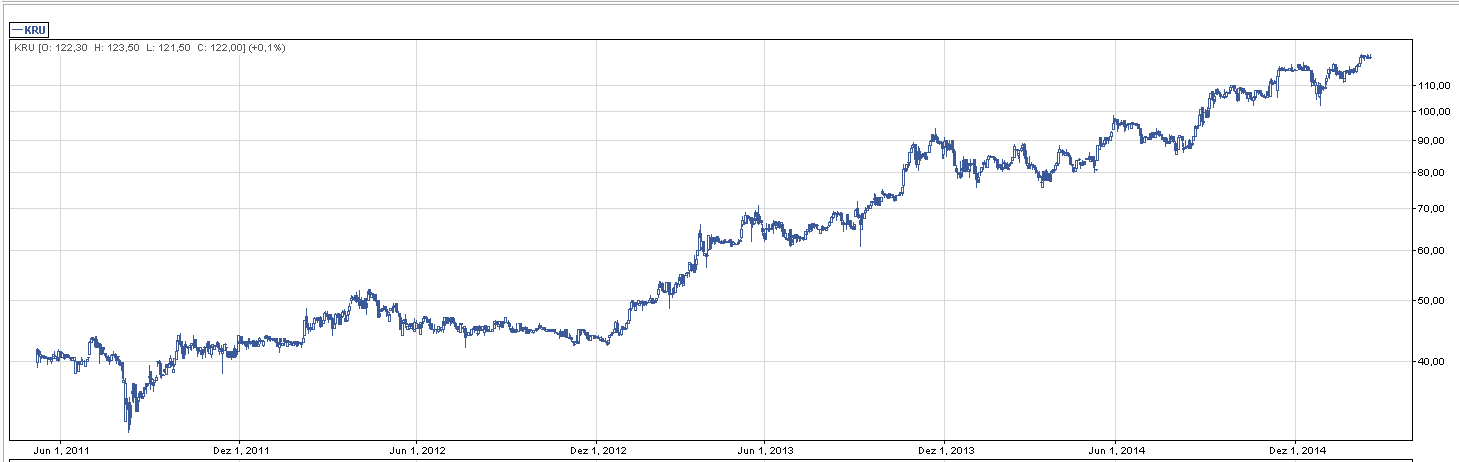
Task: Click the KRU OHLC info text
Action: tap(149, 48)
